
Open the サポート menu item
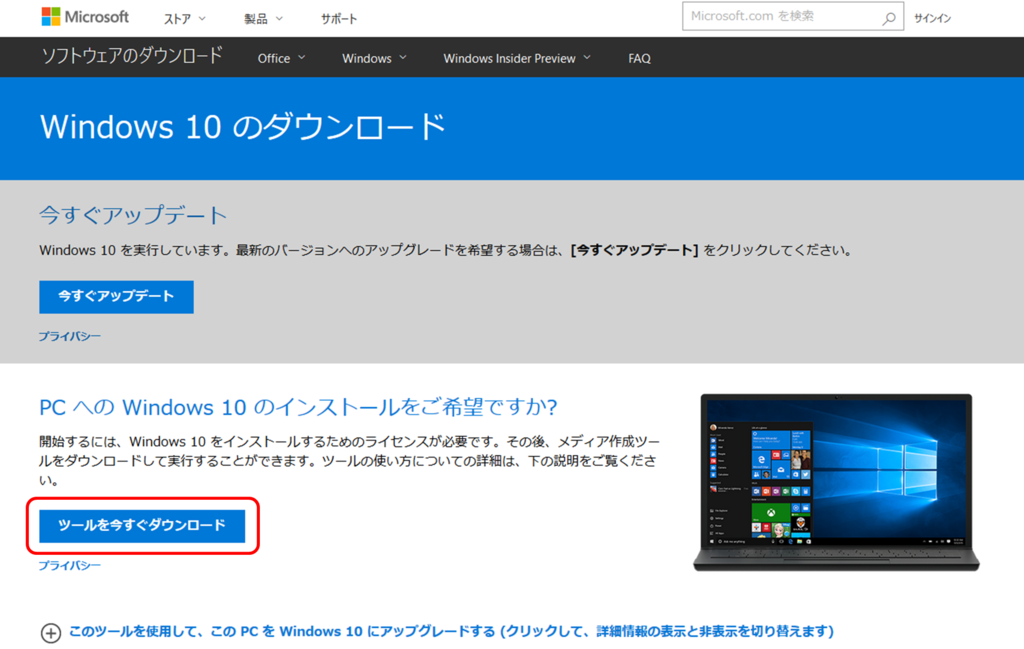tap(339, 19)
